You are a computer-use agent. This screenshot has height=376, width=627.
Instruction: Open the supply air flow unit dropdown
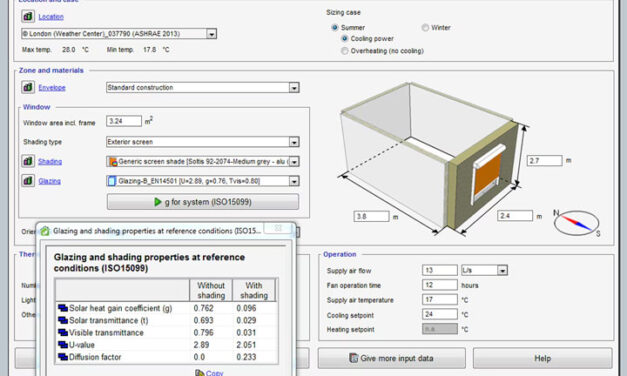pos(502,270)
